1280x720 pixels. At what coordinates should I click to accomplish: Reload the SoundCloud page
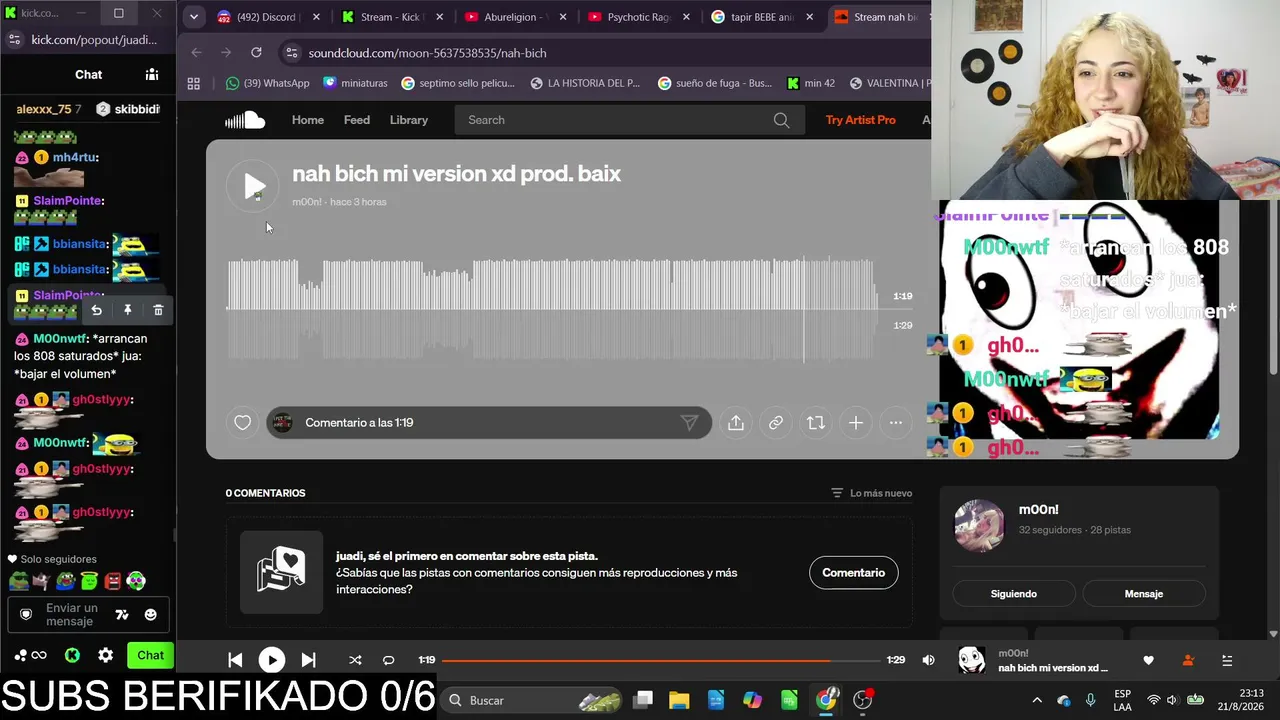(x=256, y=53)
